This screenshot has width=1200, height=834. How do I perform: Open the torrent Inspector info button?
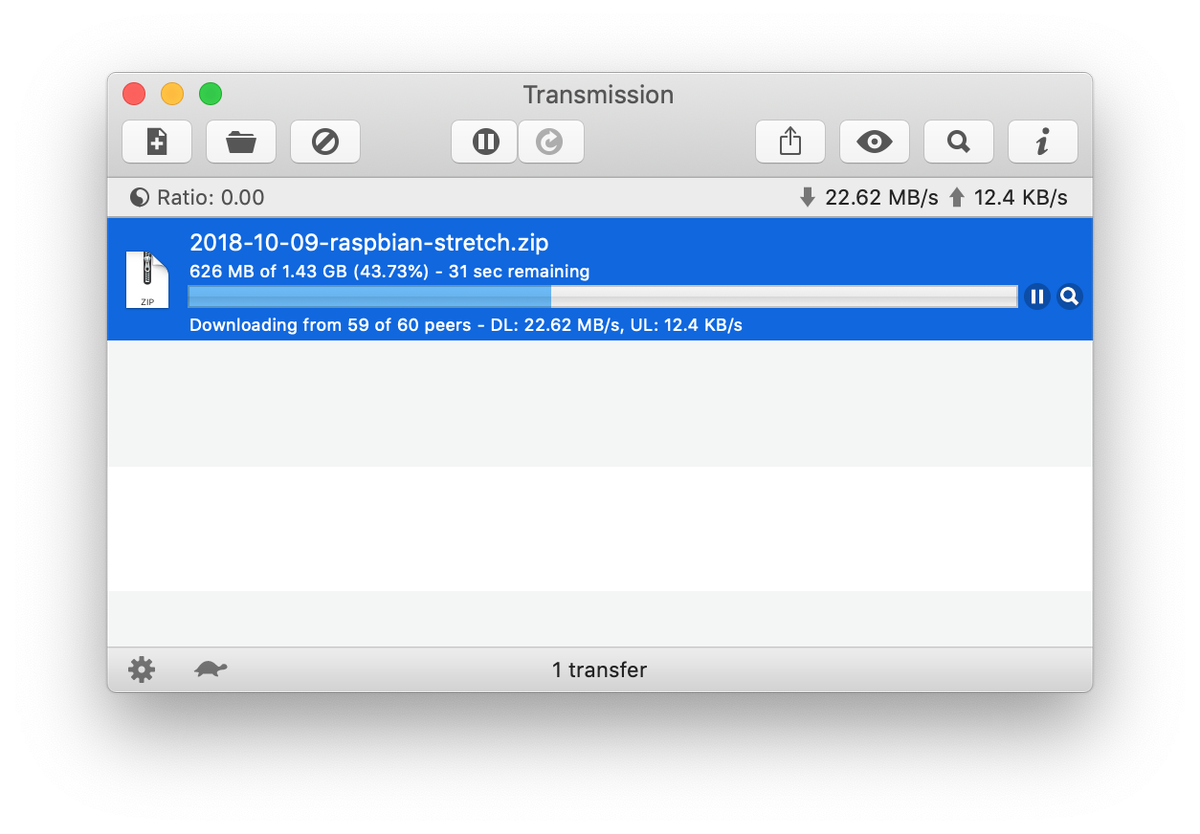click(x=1042, y=142)
